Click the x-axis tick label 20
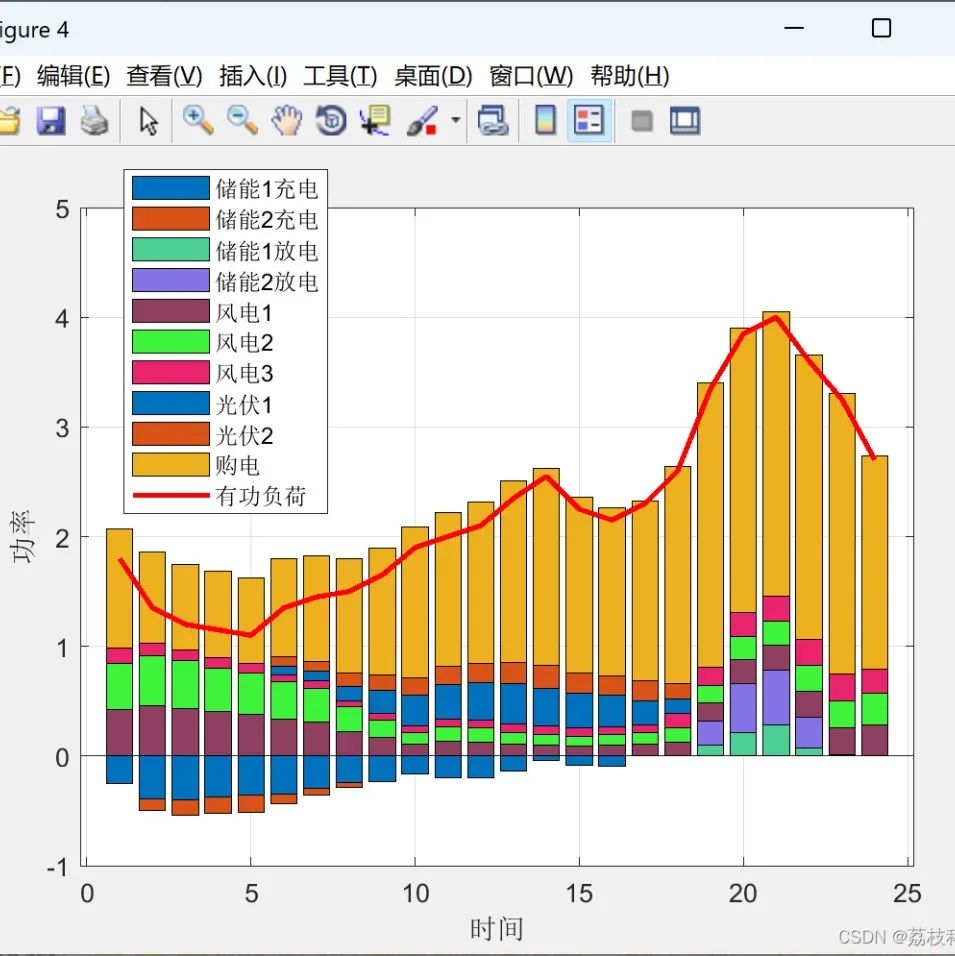The image size is (955, 956). 743,894
